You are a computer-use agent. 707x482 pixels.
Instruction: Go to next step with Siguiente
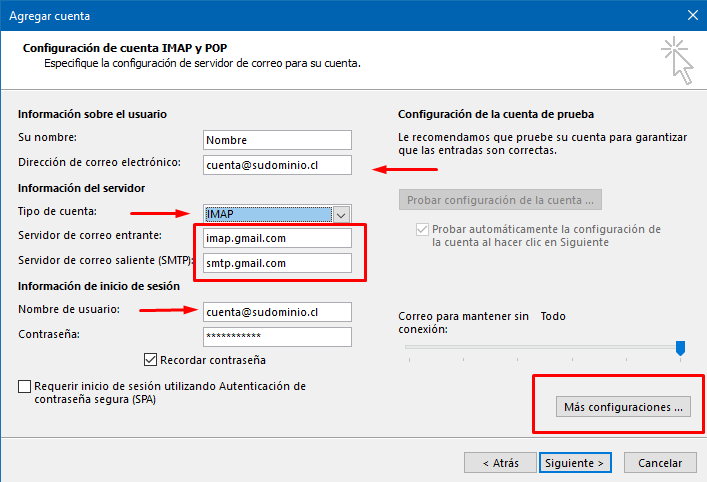[575, 463]
